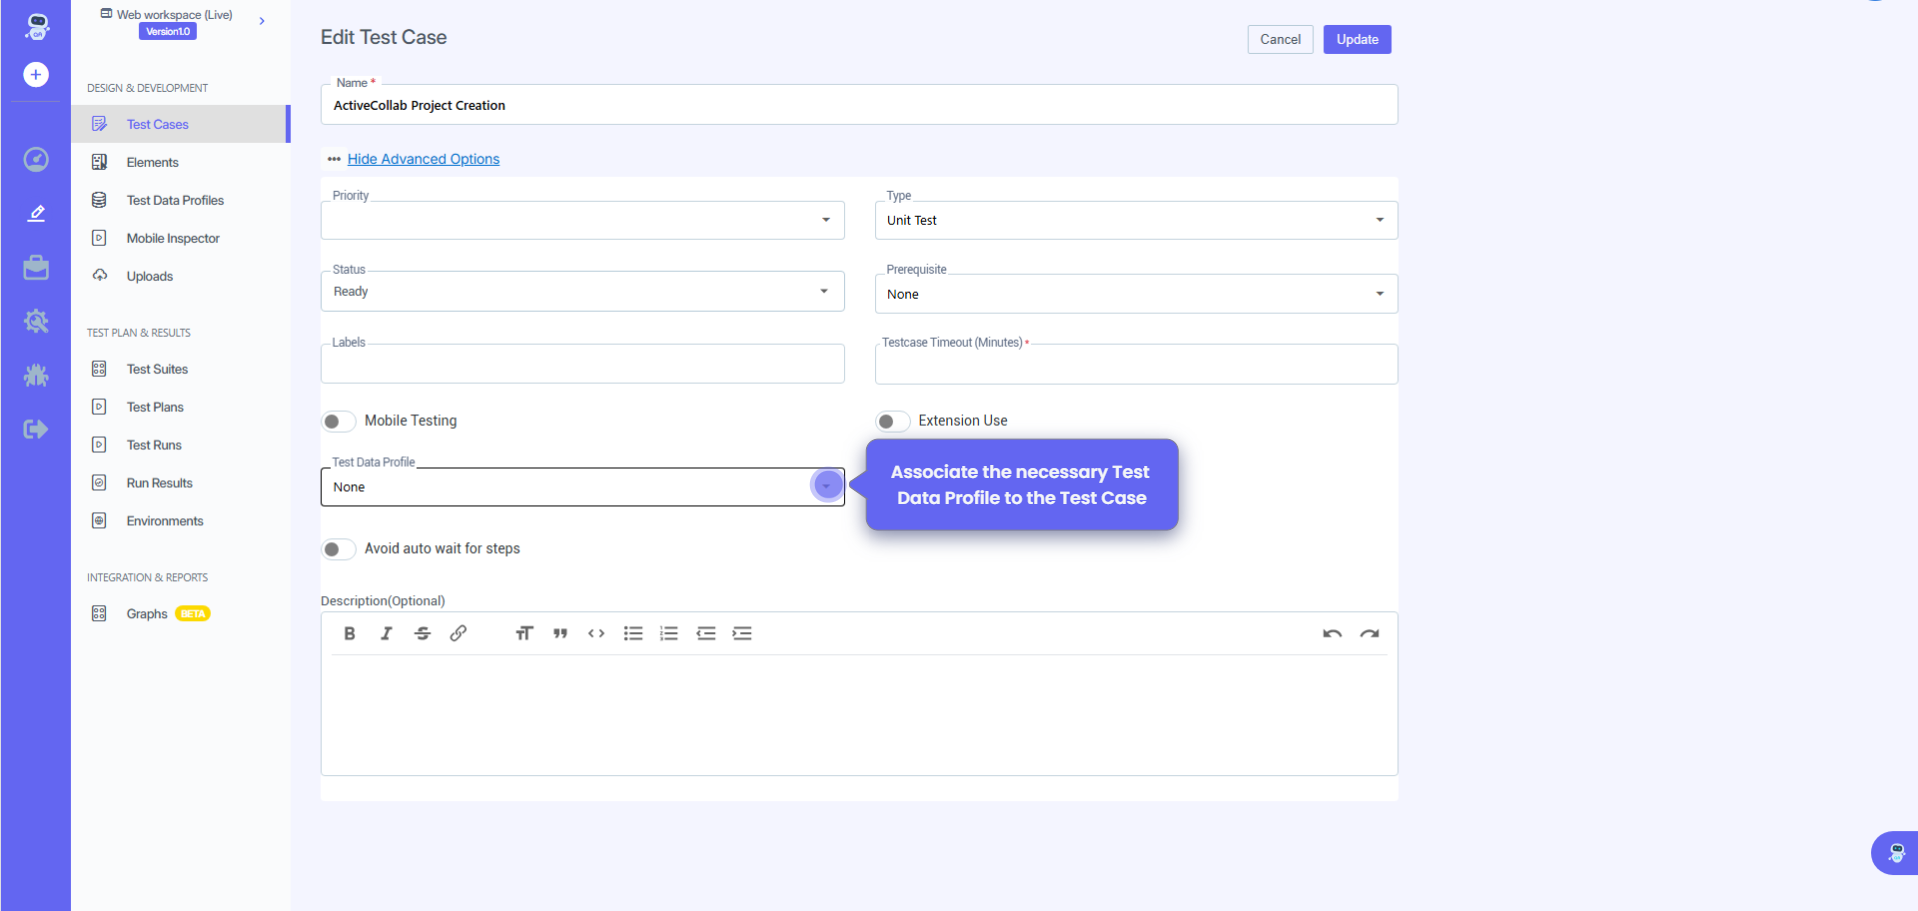The image size is (1918, 911).
Task: Enable the Mobile Testing toggle
Action: [x=338, y=421]
